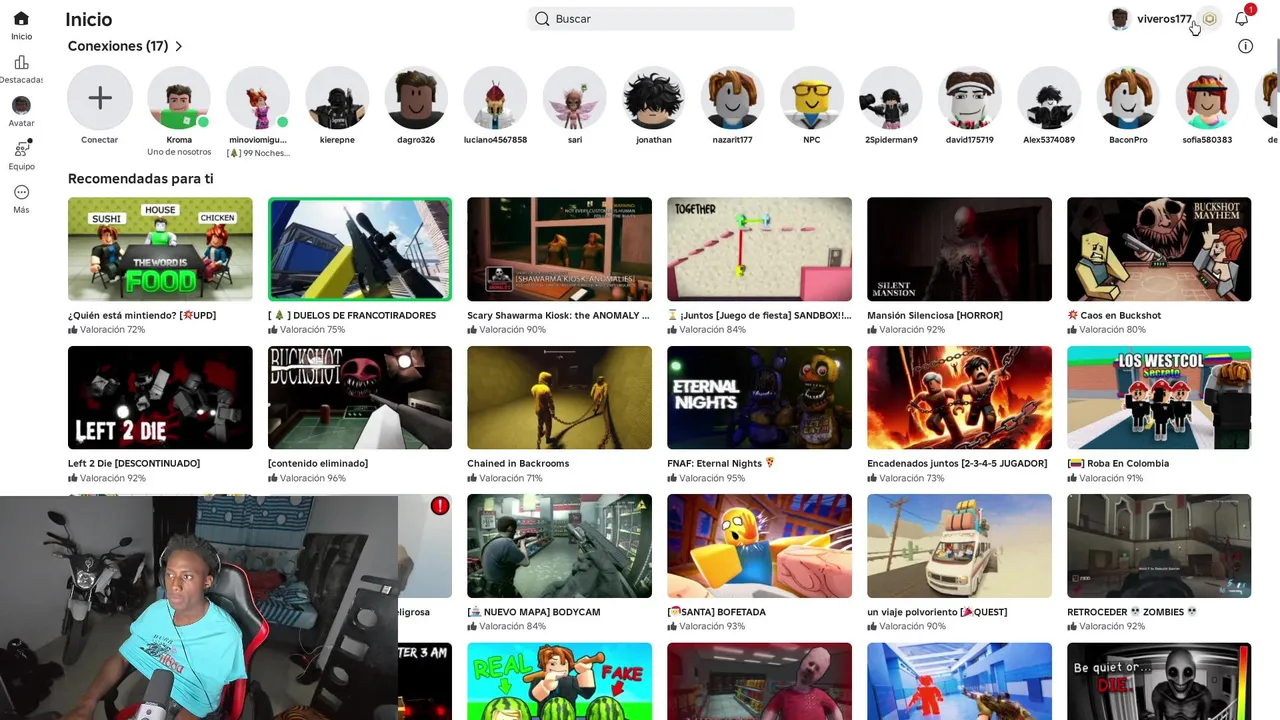
Task: Open the Equipo sidebar icon
Action: click(x=21, y=148)
